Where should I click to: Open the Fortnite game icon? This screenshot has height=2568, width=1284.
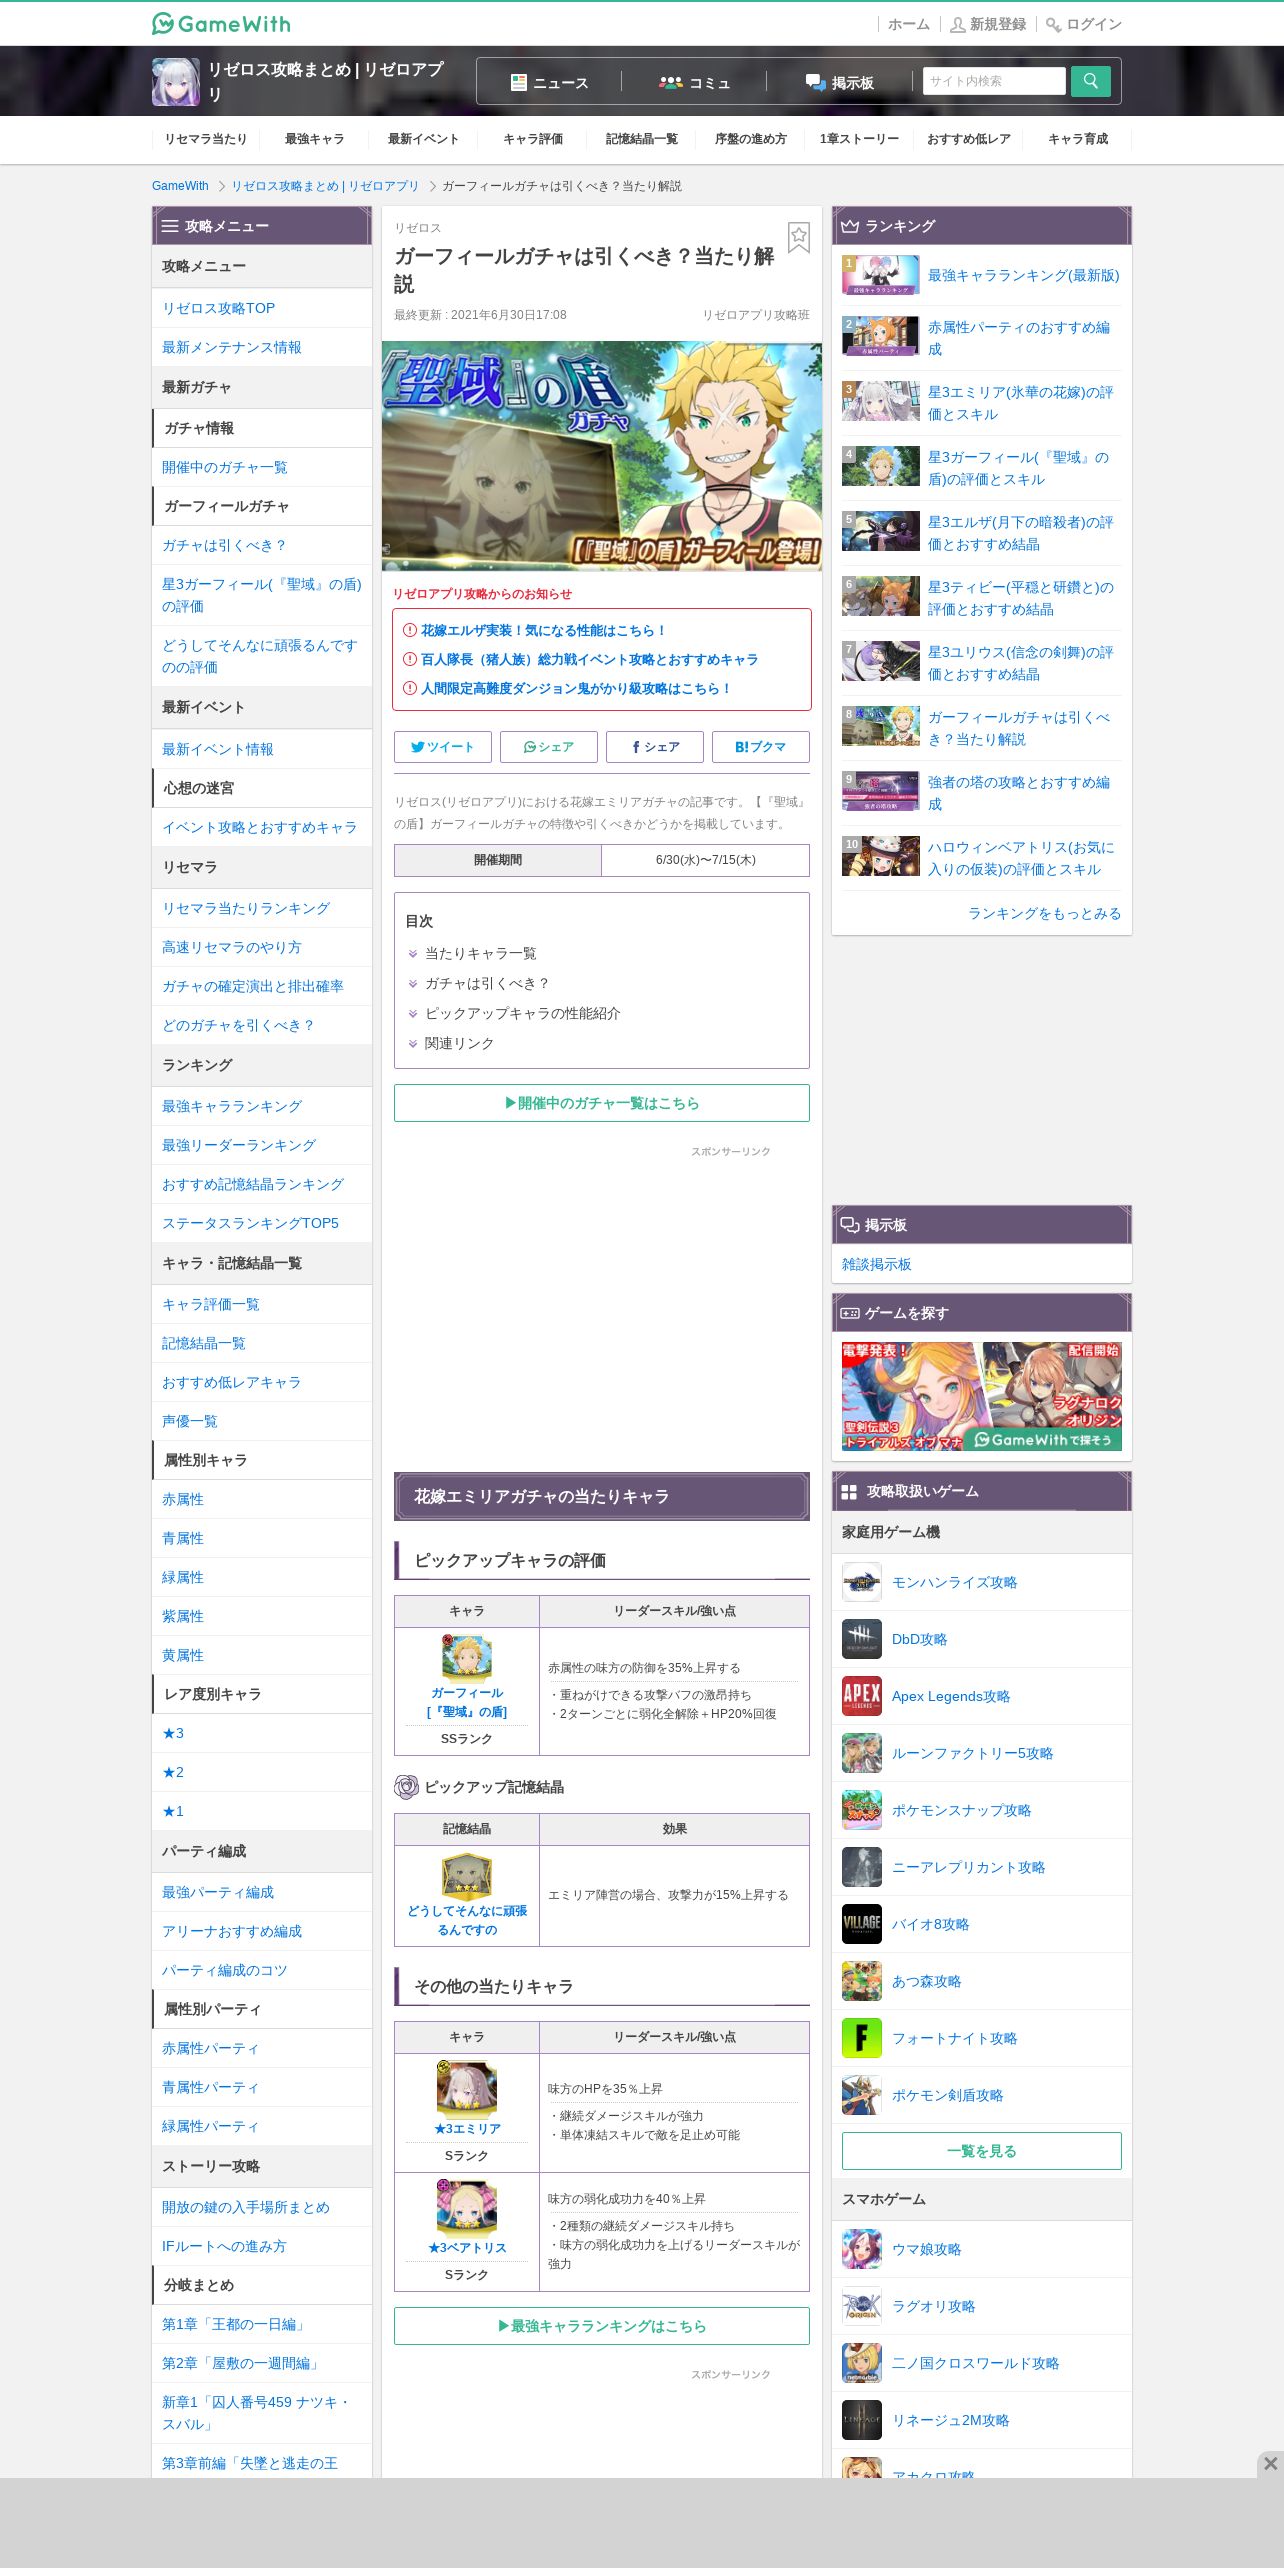(861, 2038)
